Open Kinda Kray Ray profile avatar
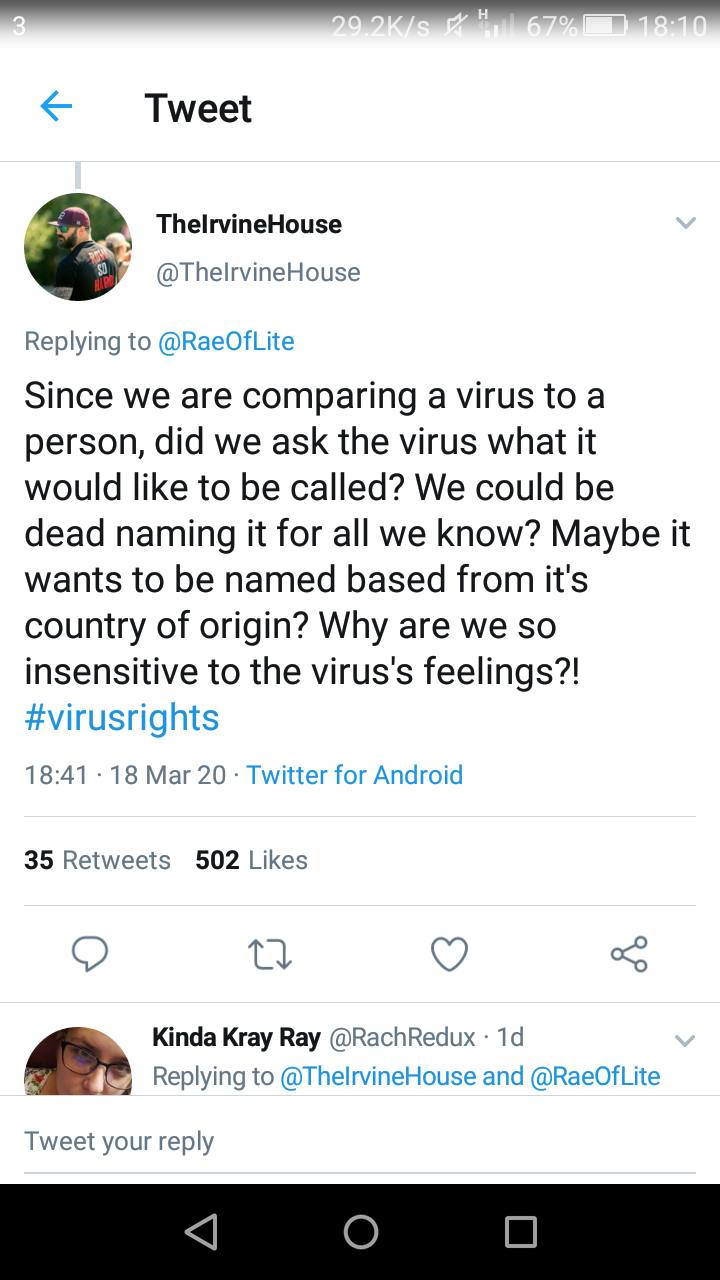 [78, 1062]
